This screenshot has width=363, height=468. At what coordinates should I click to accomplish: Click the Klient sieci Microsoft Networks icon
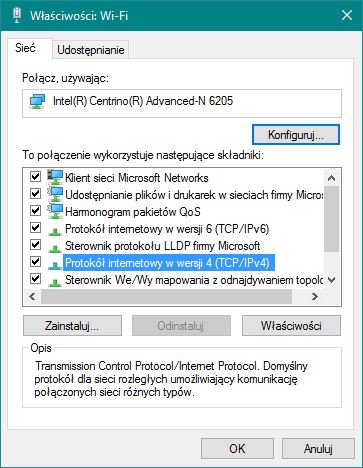click(55, 177)
